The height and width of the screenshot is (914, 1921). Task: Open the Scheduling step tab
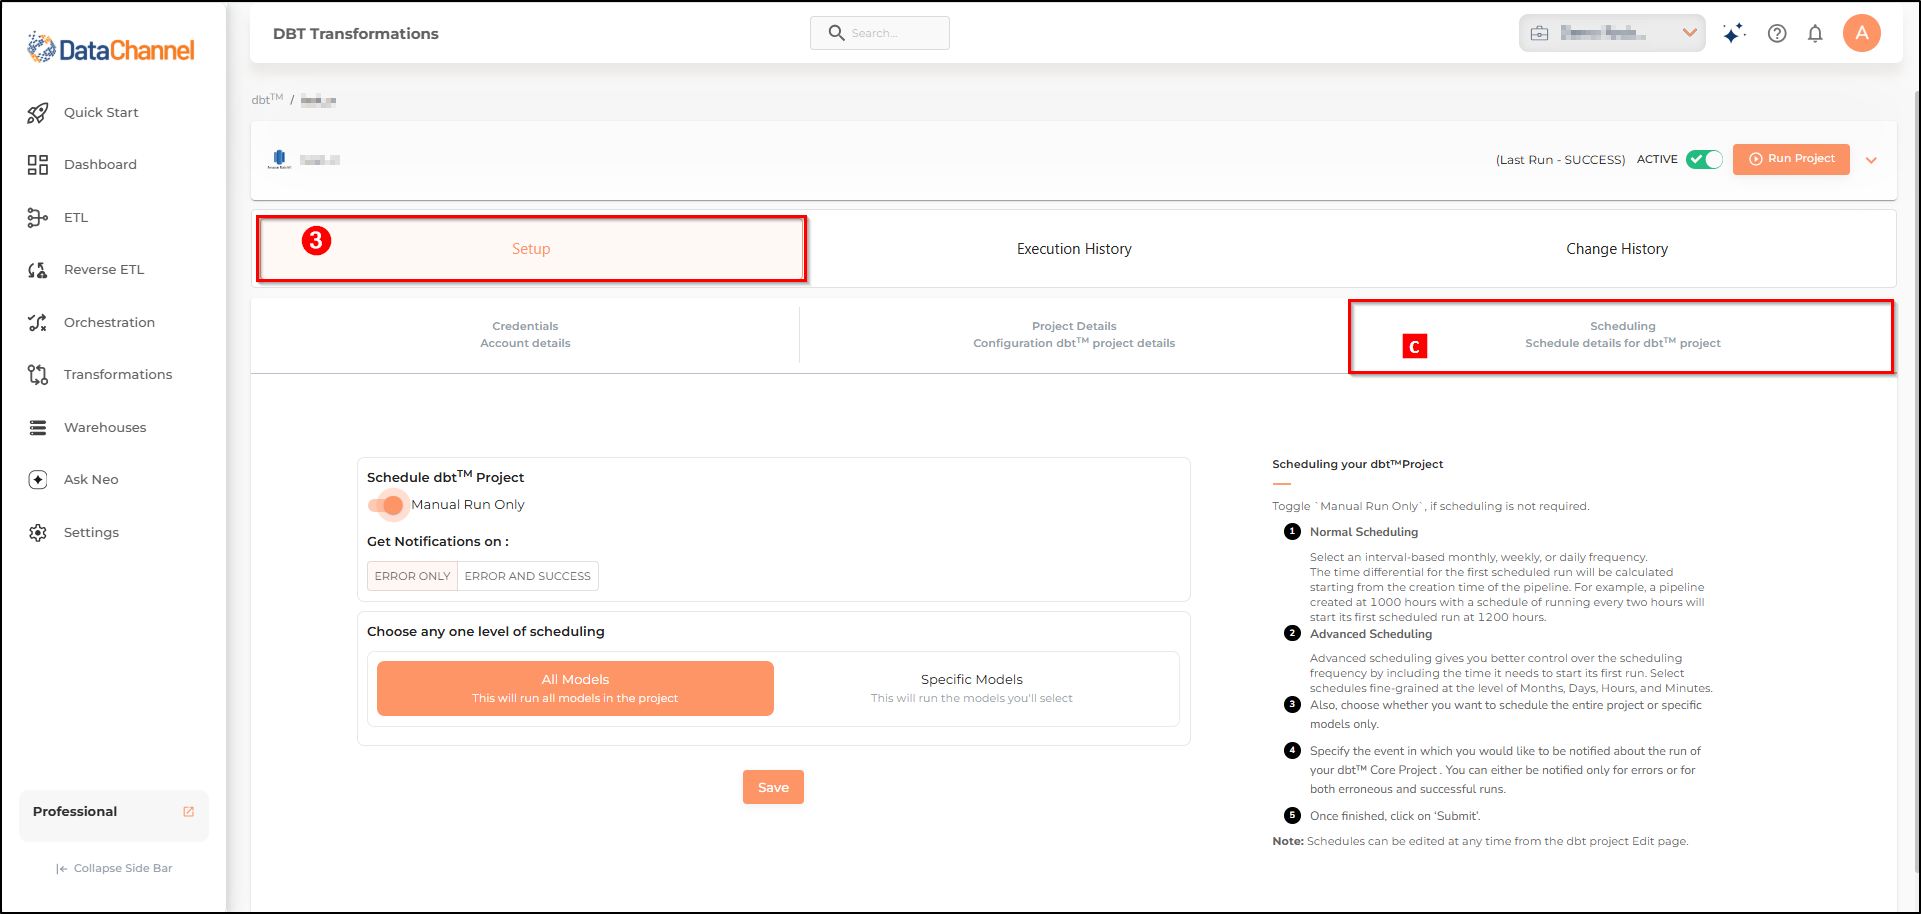[x=1622, y=335]
